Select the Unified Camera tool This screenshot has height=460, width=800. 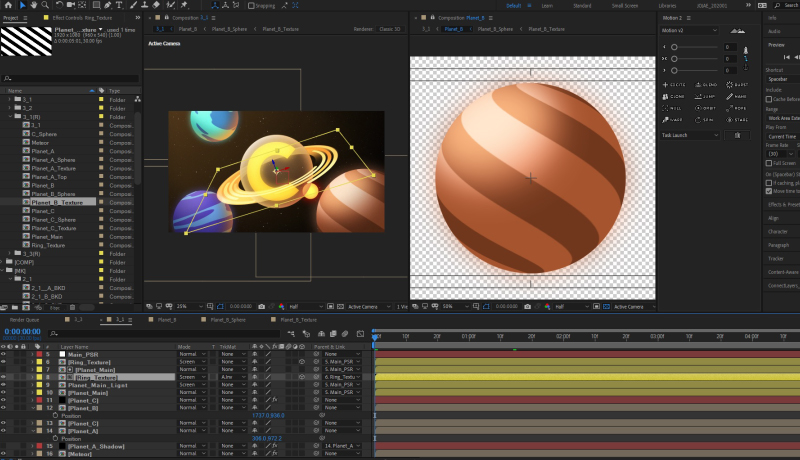[x=71, y=5]
